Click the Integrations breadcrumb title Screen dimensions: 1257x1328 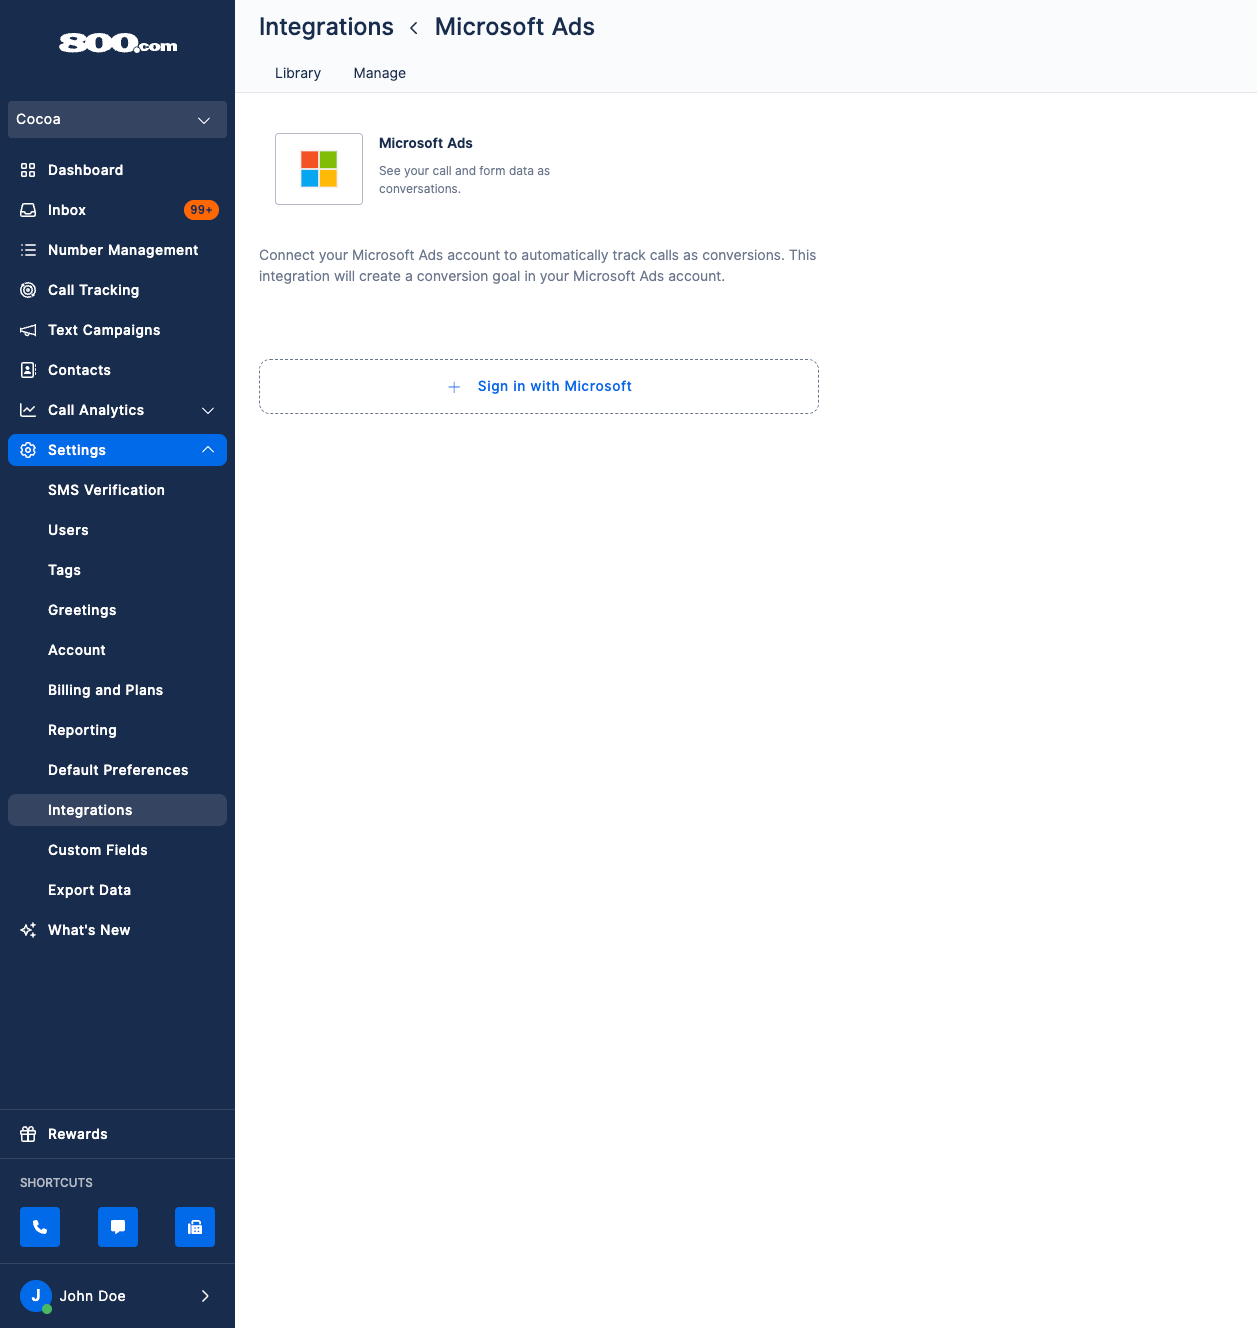coord(326,27)
